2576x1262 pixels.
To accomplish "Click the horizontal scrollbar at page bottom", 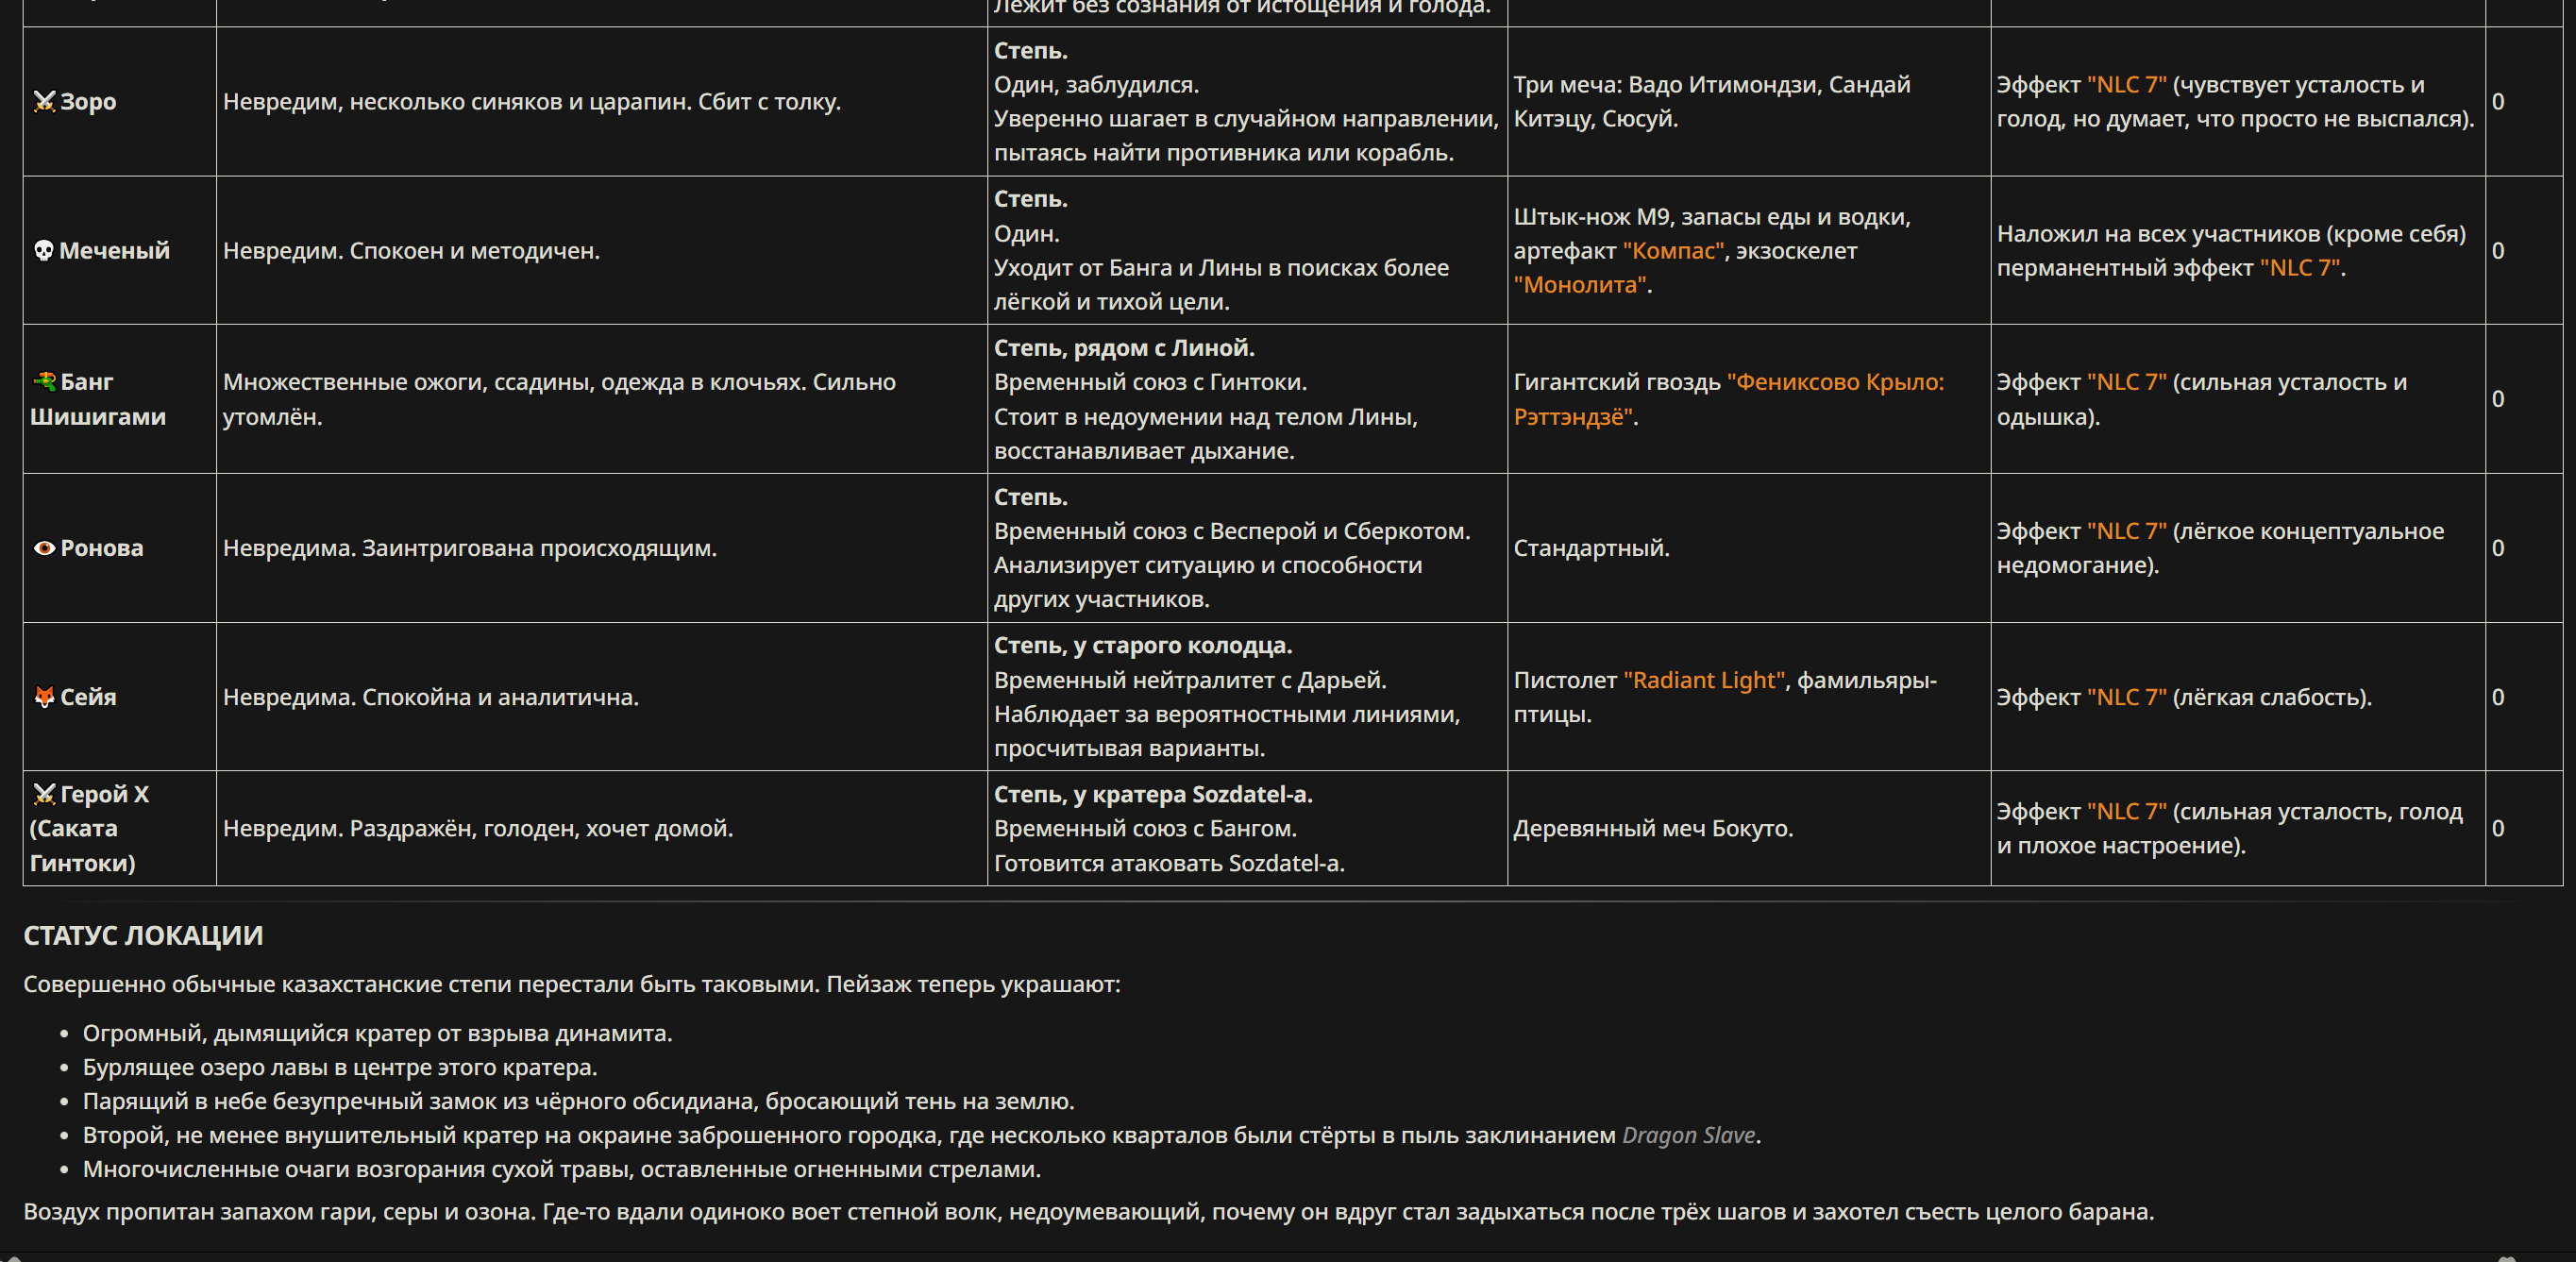I will click(x=1288, y=1258).
